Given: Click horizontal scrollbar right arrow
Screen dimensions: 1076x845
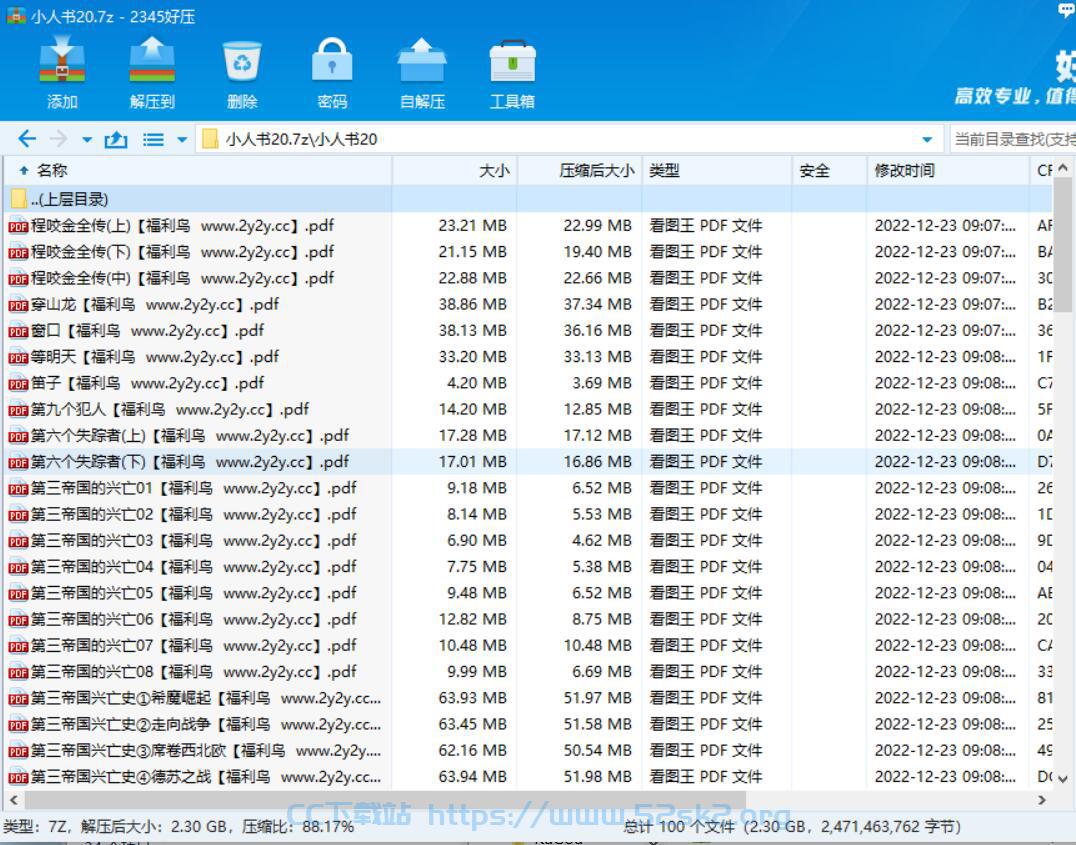Looking at the screenshot, I should click(x=1042, y=800).
